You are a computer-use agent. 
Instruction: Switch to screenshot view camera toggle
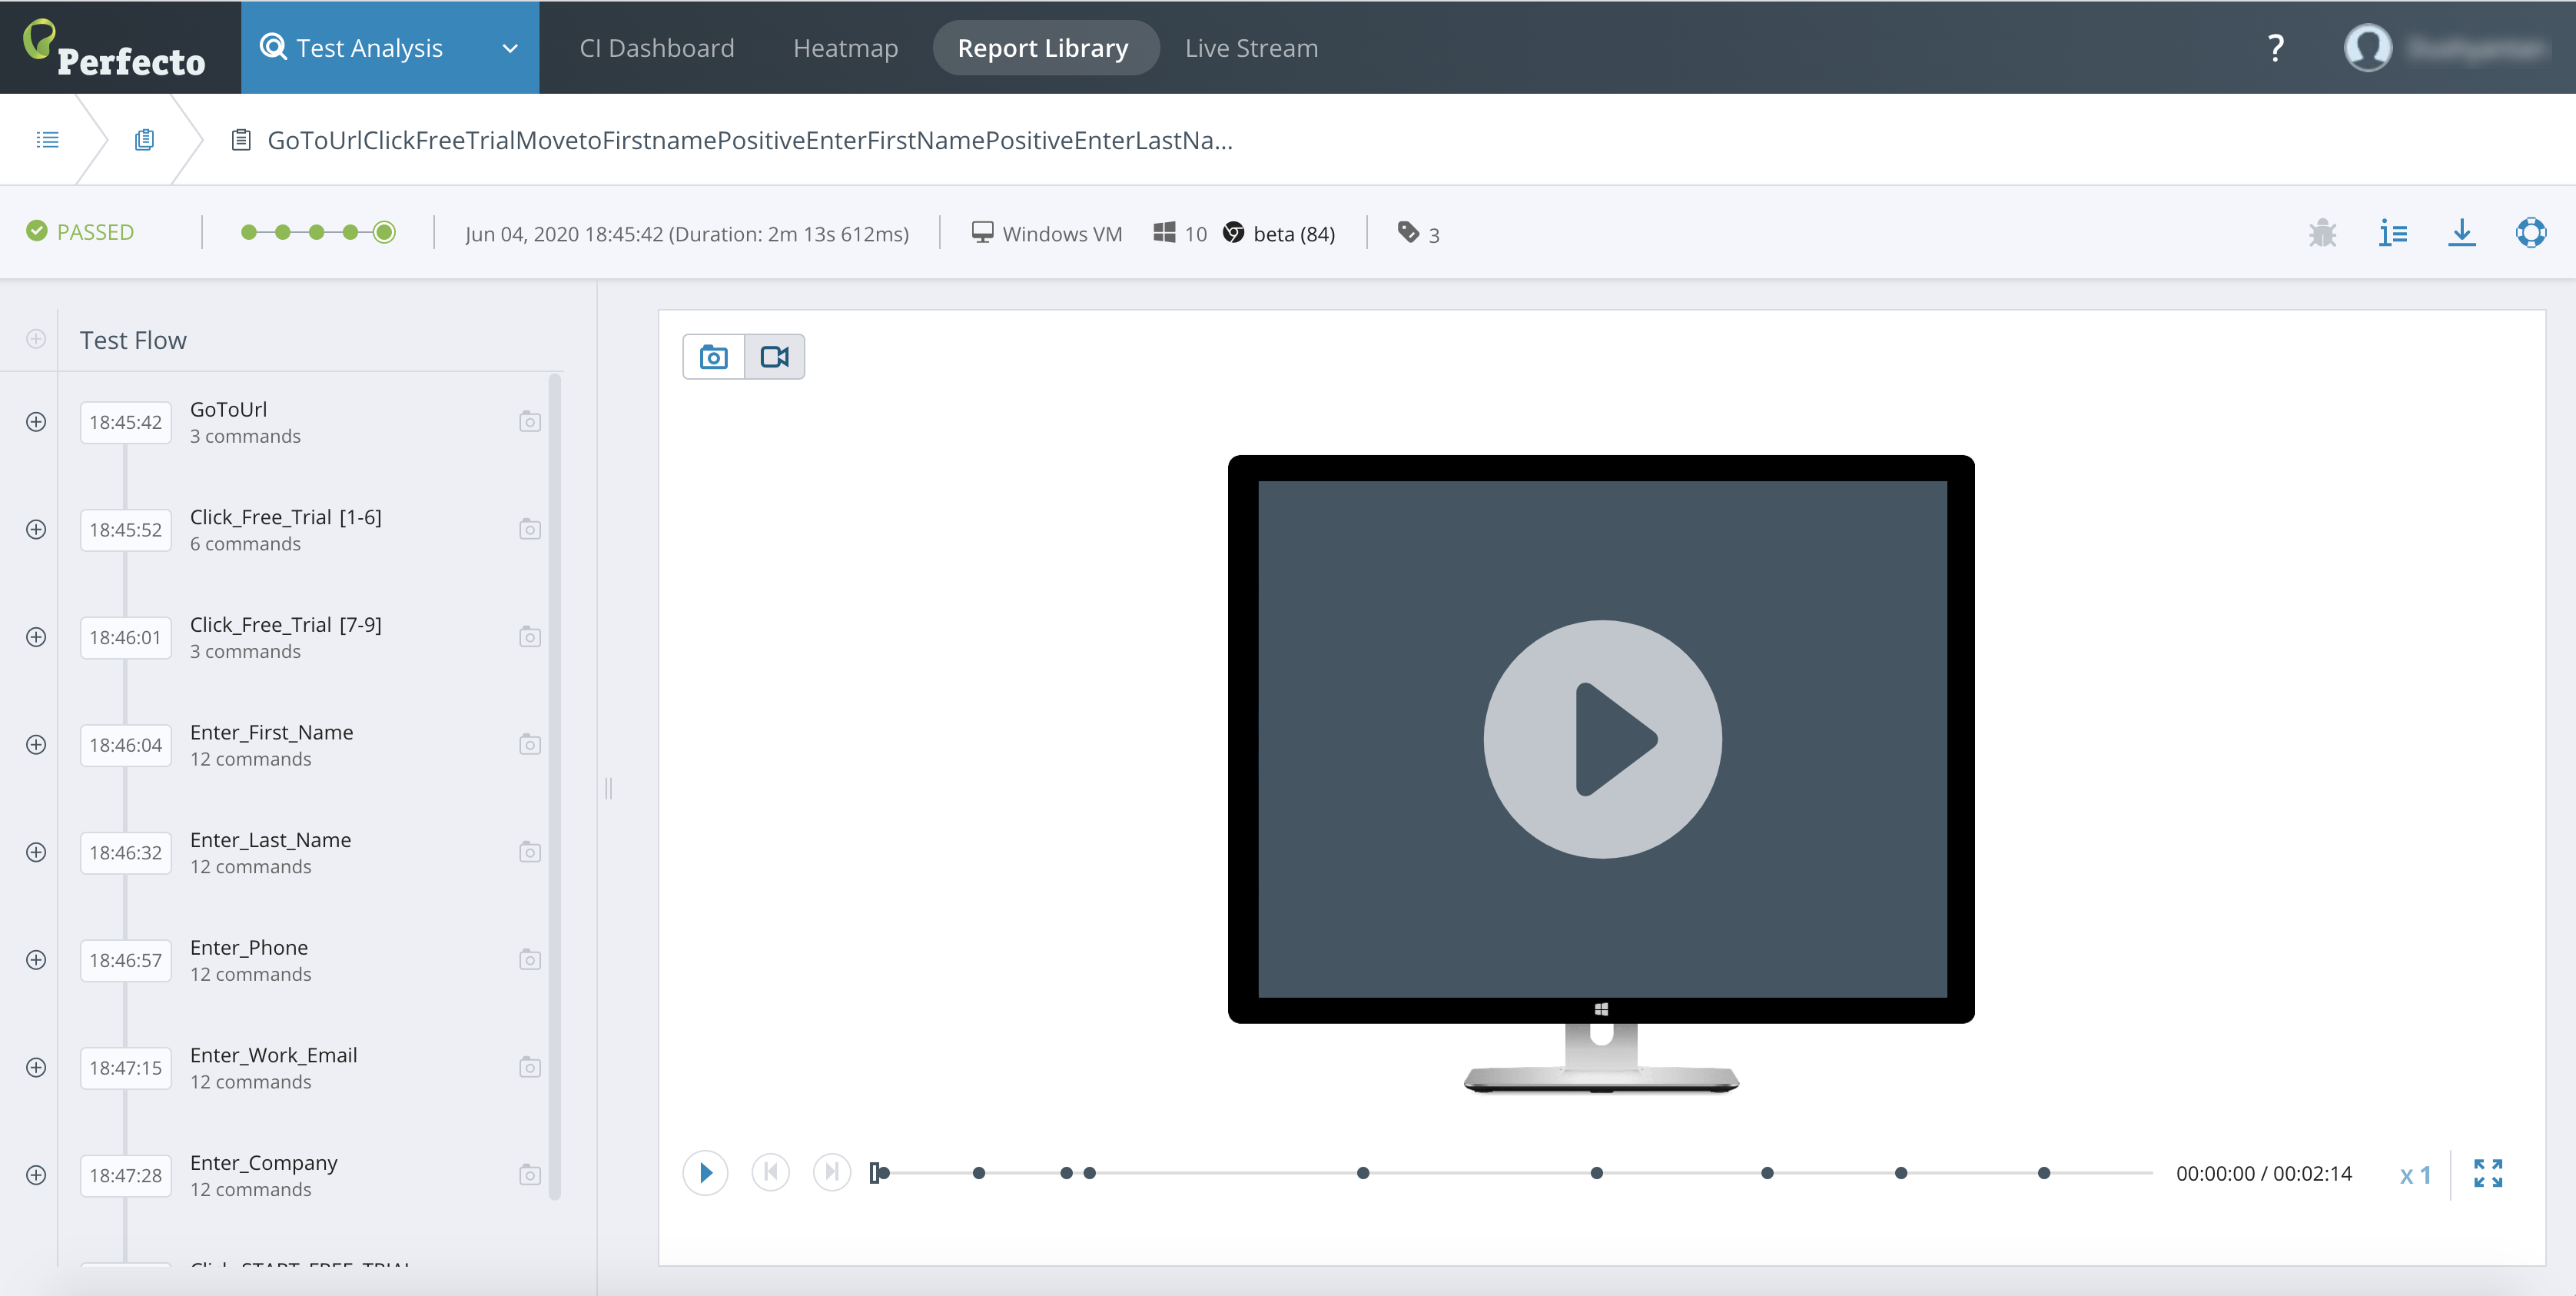[714, 357]
